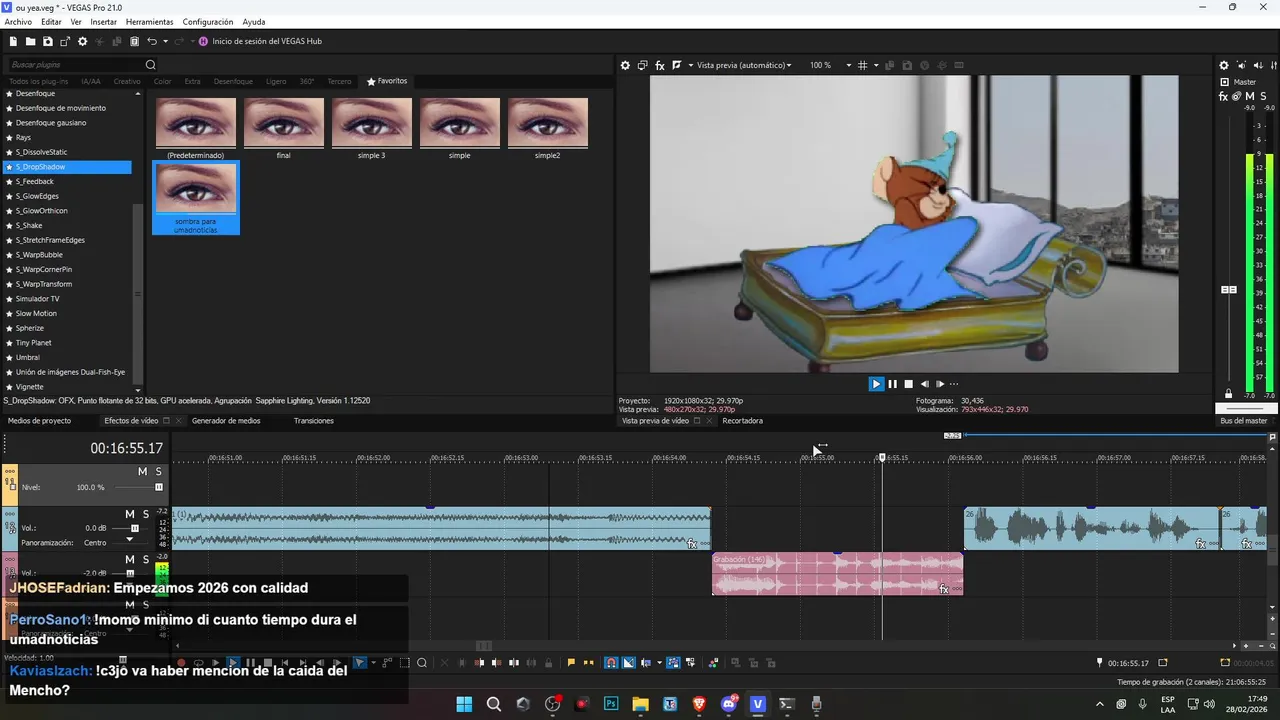1280x720 pixels.
Task: Select the zoom magnifier tool below timeline
Action: point(422,662)
